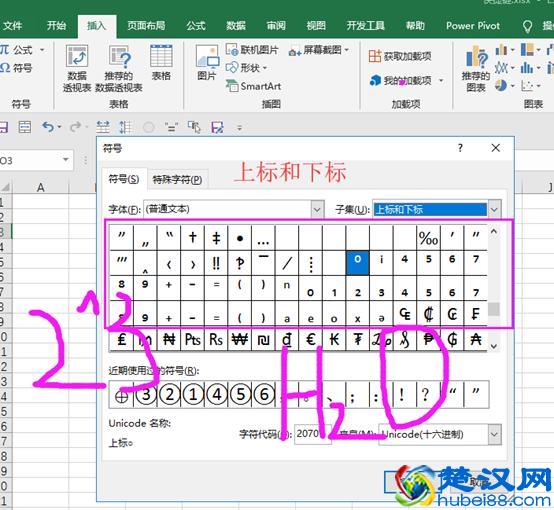This screenshot has width=554, height=510.
Task: Click the 字符代码 input field
Action: click(312, 434)
